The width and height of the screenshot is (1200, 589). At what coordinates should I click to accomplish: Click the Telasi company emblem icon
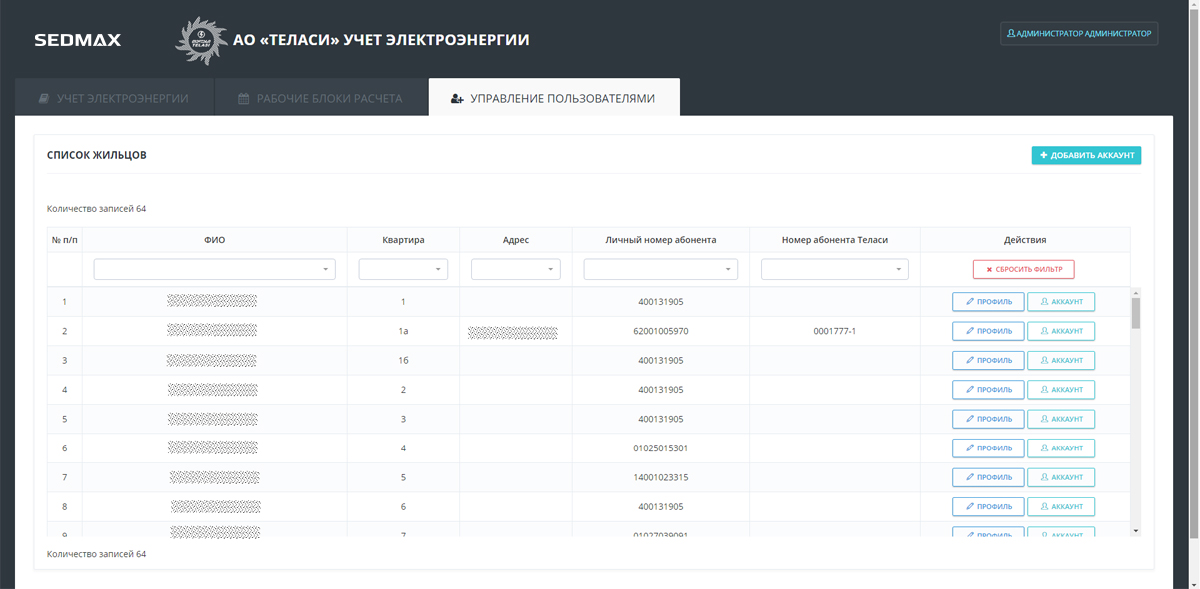click(201, 41)
